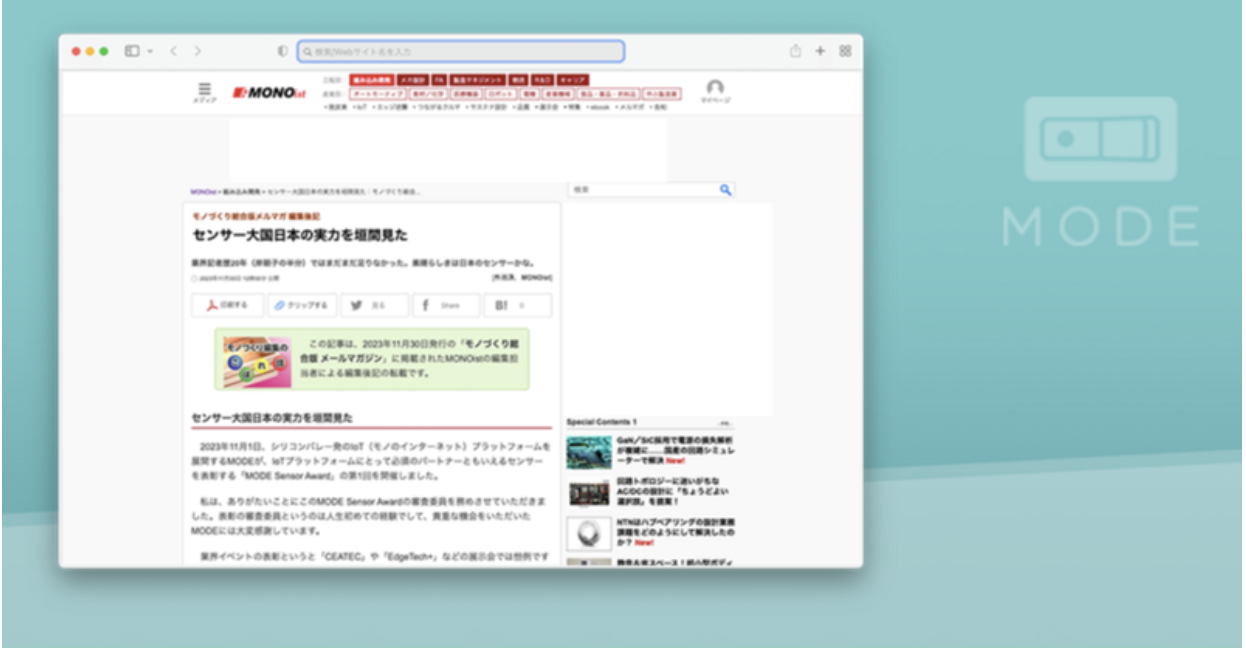1246x648 pixels.
Task: Open the first red category tab
Action: (x=371, y=80)
